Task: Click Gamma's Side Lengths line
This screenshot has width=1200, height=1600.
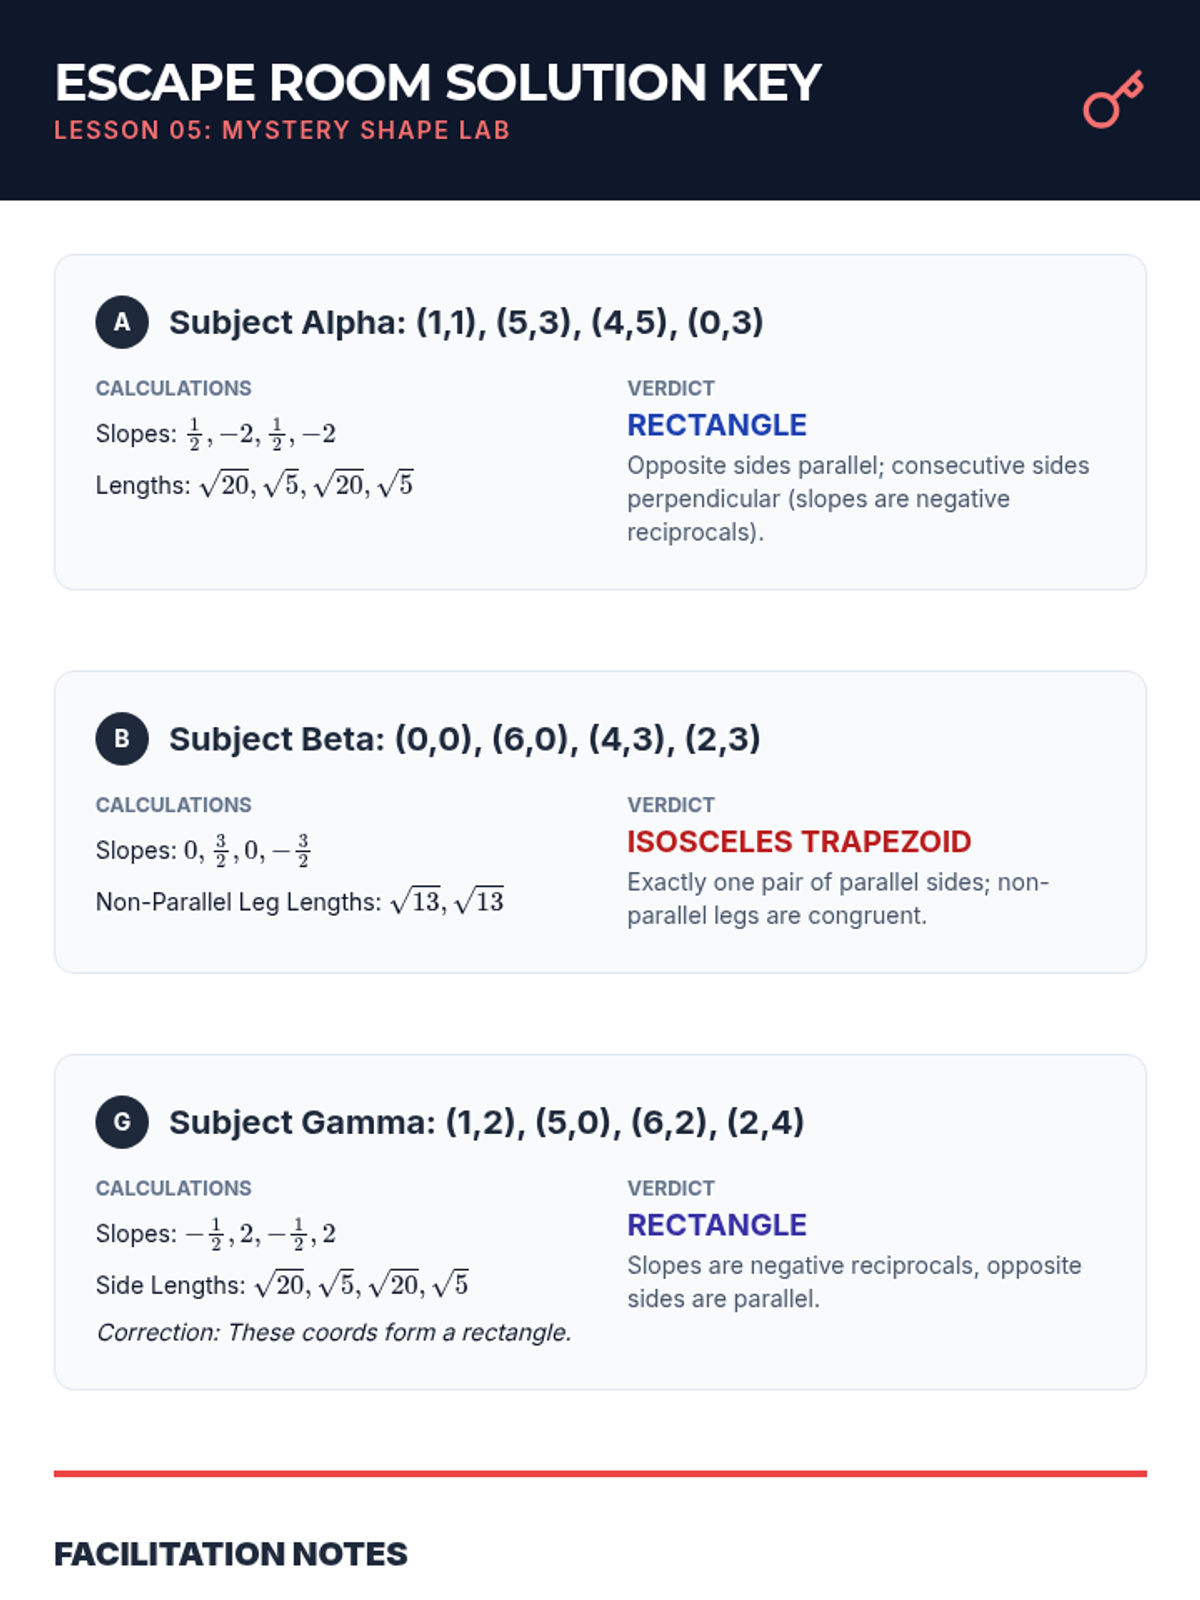Action: coord(282,1285)
